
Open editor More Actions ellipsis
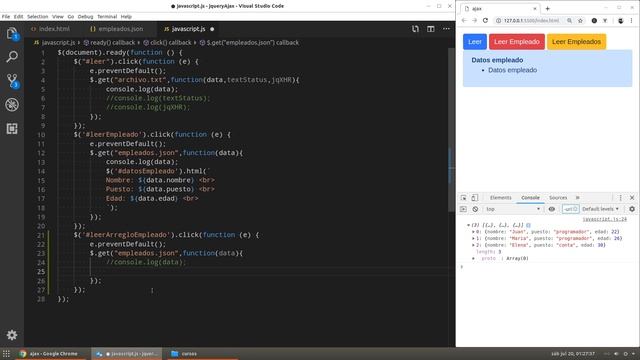(x=446, y=29)
